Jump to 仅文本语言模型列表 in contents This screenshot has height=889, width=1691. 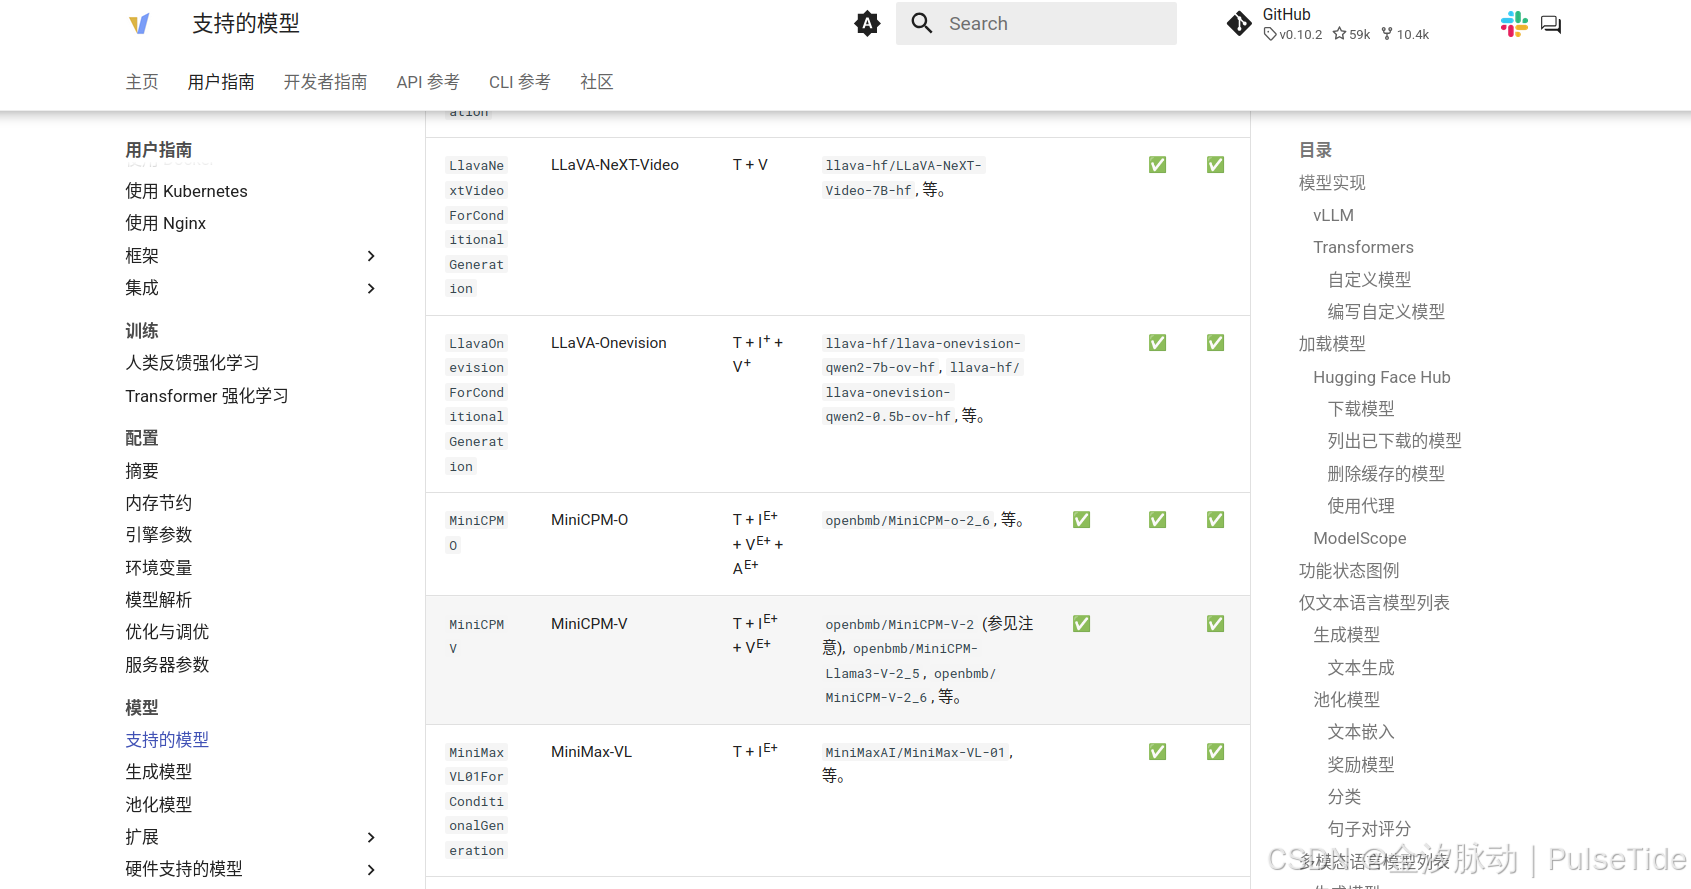pyautogui.click(x=1374, y=603)
